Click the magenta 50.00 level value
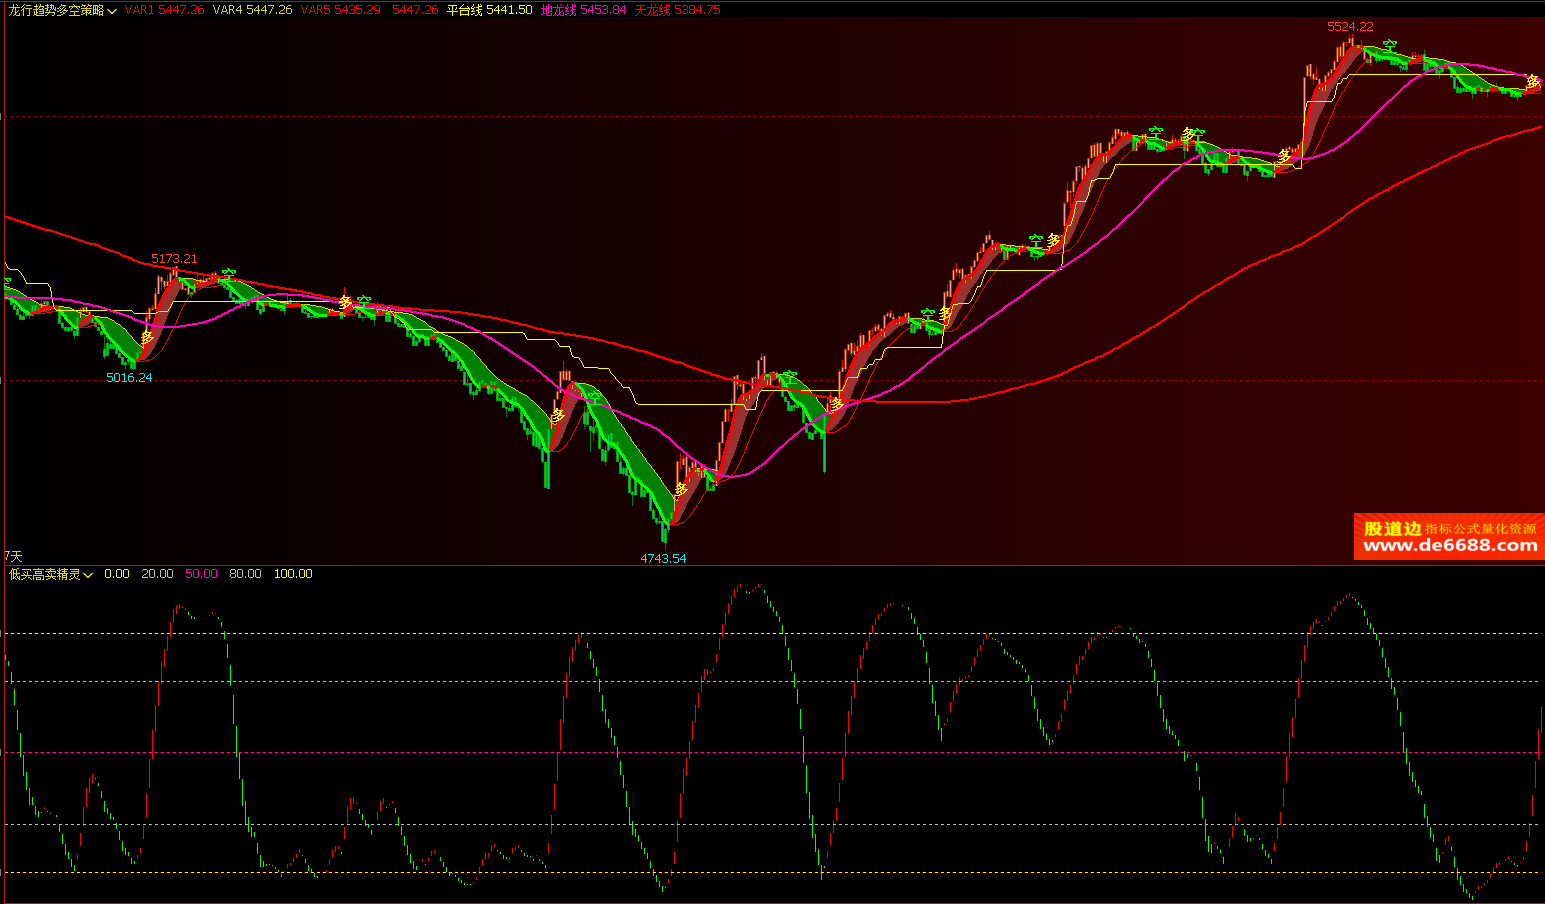Image resolution: width=1545 pixels, height=904 pixels. click(x=201, y=574)
